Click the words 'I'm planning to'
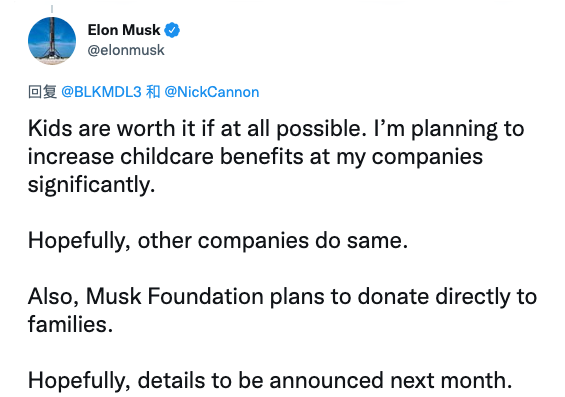Viewport: 565px width, 397px height. pyautogui.click(x=449, y=129)
